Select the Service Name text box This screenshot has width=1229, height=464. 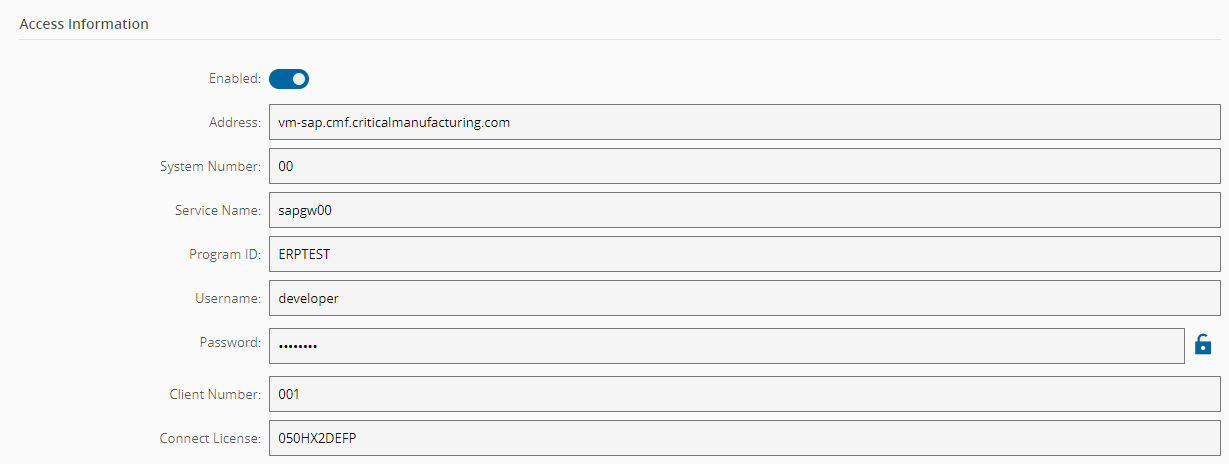click(744, 210)
